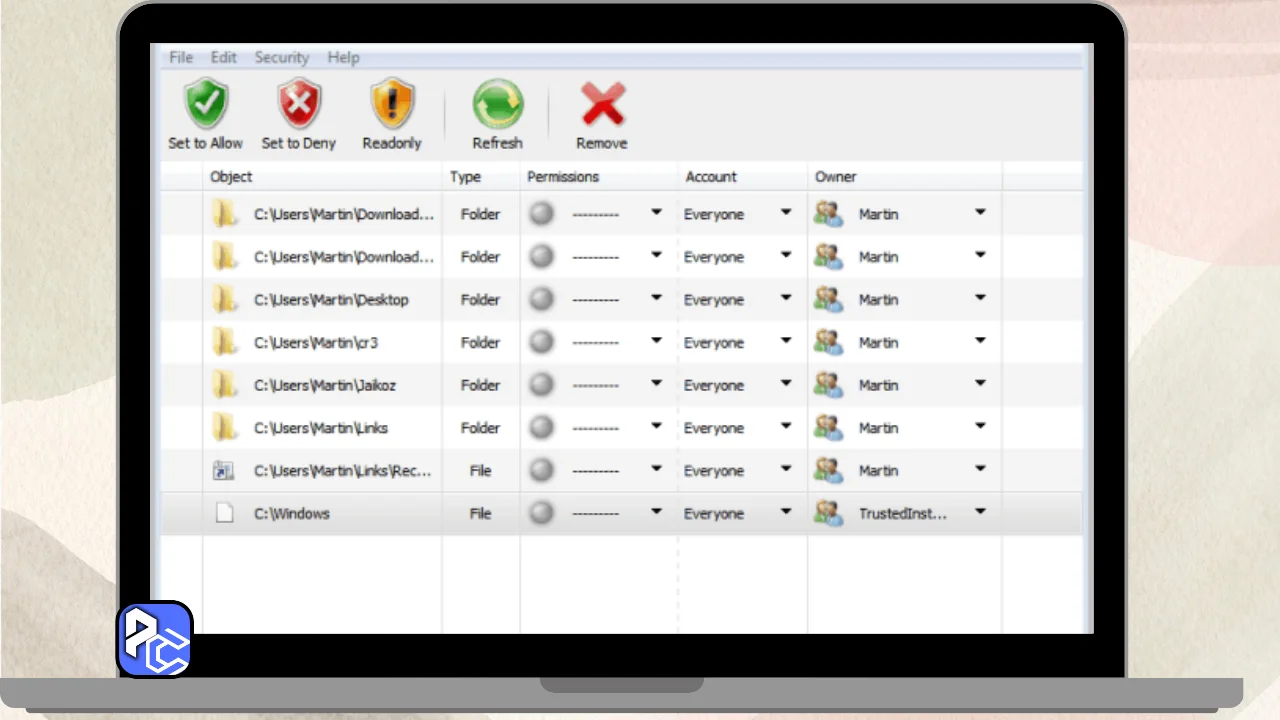Click the TrustedInst... owner users icon
This screenshot has width=1280, height=720.
click(x=828, y=513)
